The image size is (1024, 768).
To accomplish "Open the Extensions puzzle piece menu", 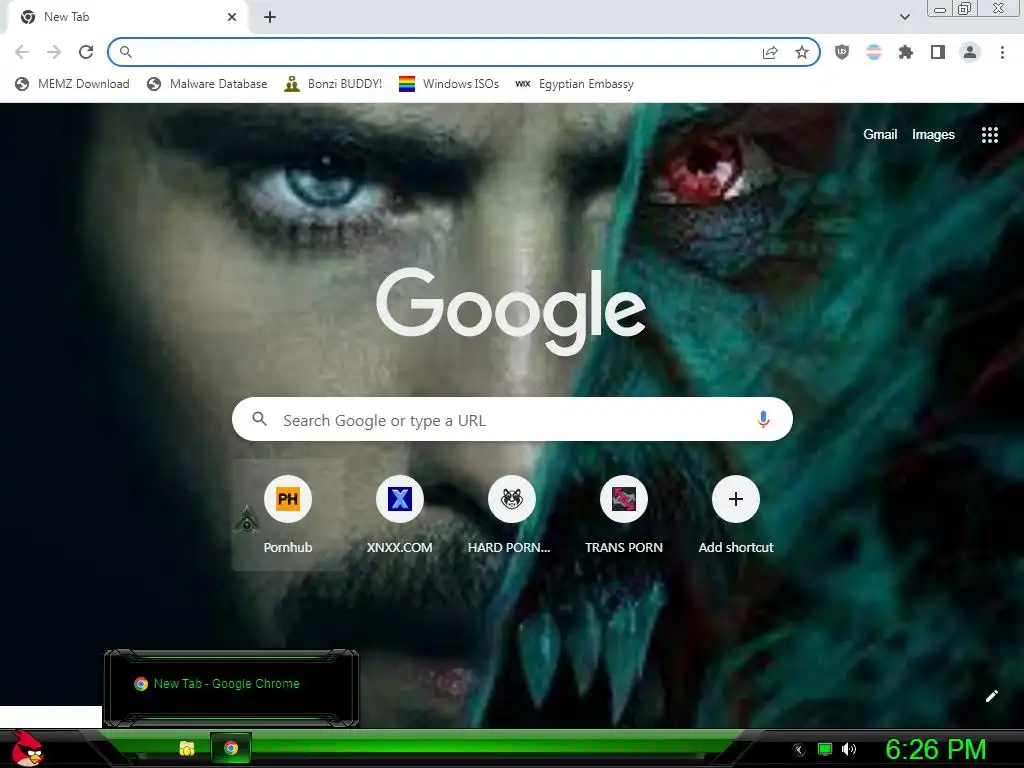I will [x=906, y=52].
